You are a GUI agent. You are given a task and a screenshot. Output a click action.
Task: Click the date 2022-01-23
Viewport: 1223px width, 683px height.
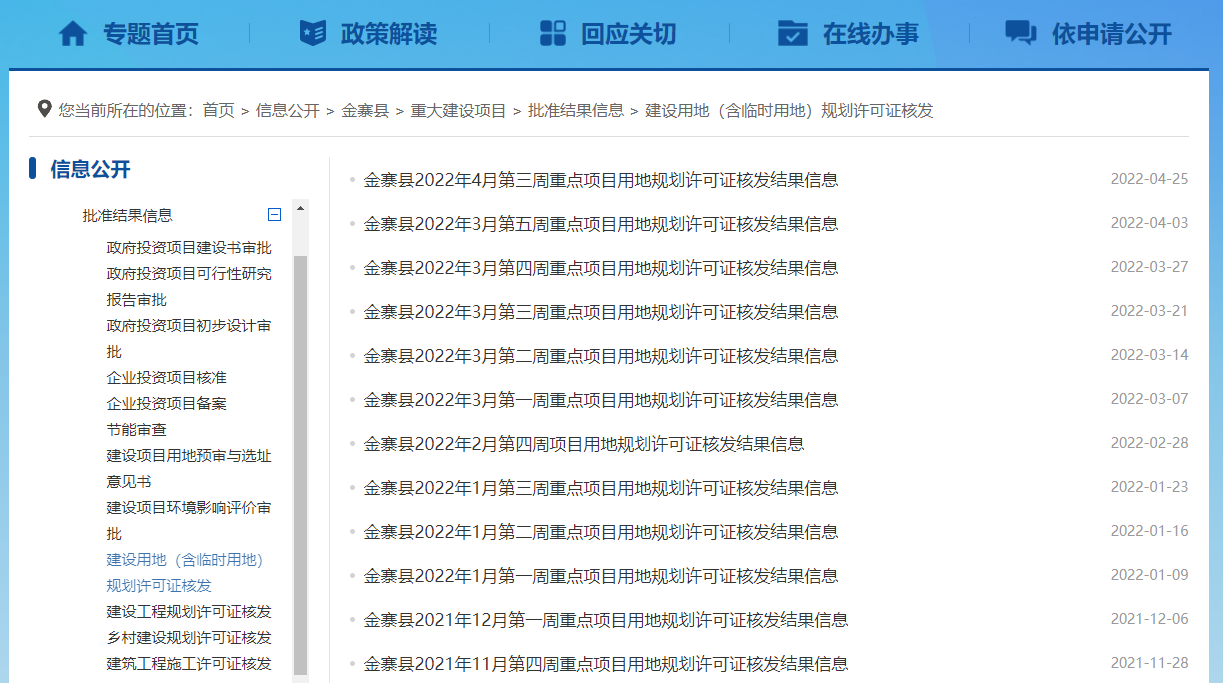[x=1149, y=487]
